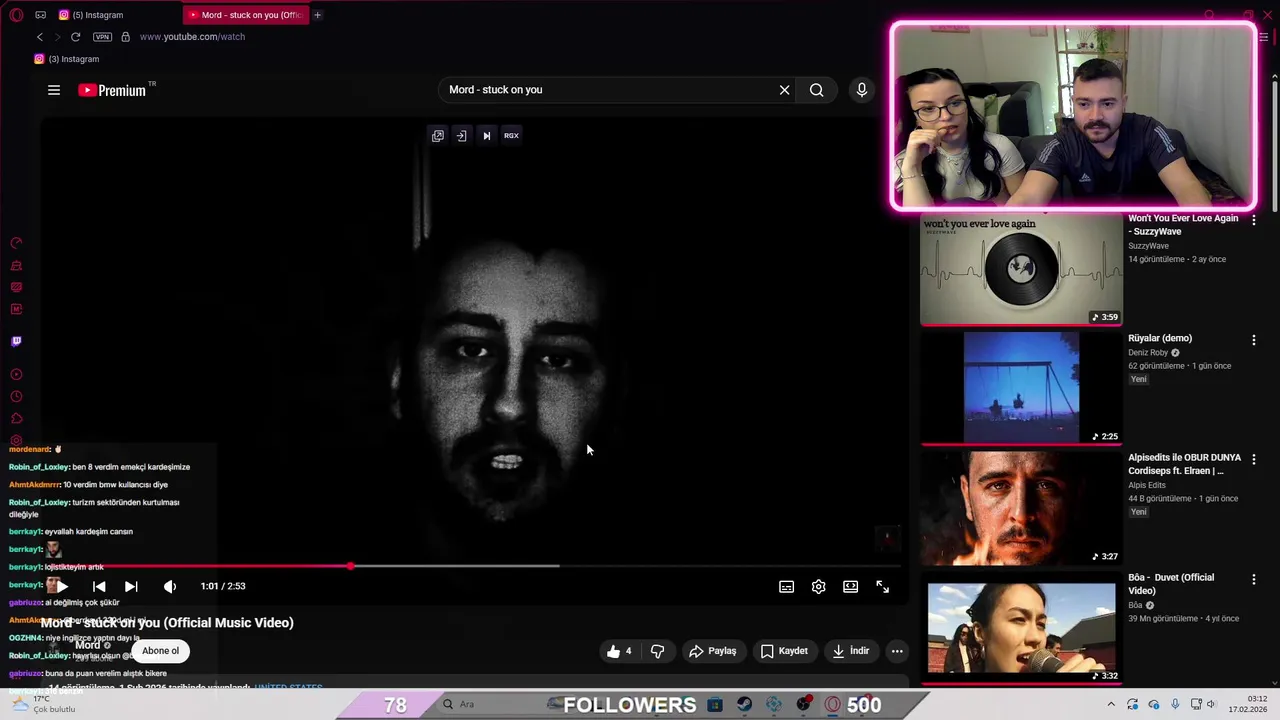Open Opera sidebar settings gear
The height and width of the screenshot is (720, 1280).
pyautogui.click(x=16, y=441)
